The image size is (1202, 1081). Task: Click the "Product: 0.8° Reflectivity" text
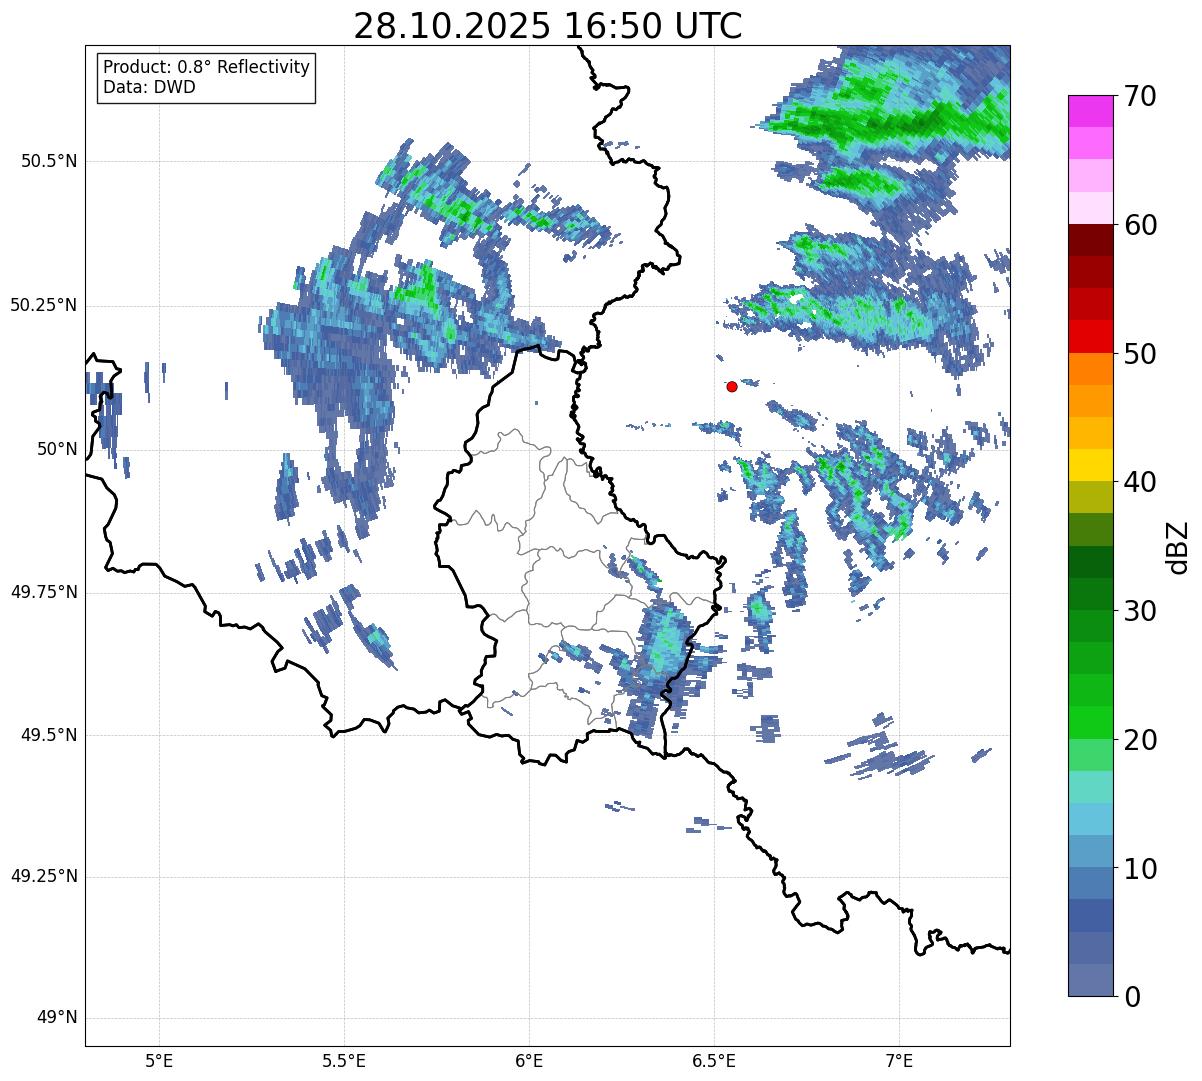(x=207, y=67)
